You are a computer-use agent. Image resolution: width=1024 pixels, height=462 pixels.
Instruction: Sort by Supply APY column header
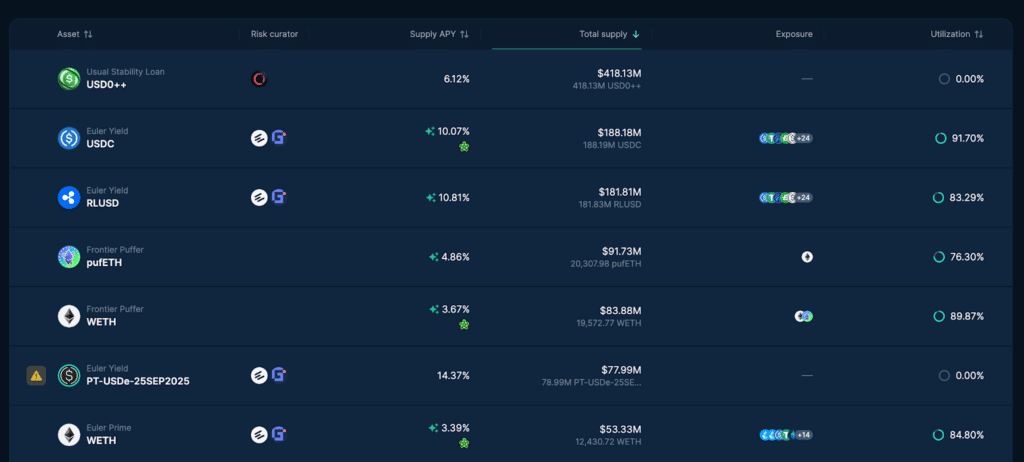click(x=439, y=34)
